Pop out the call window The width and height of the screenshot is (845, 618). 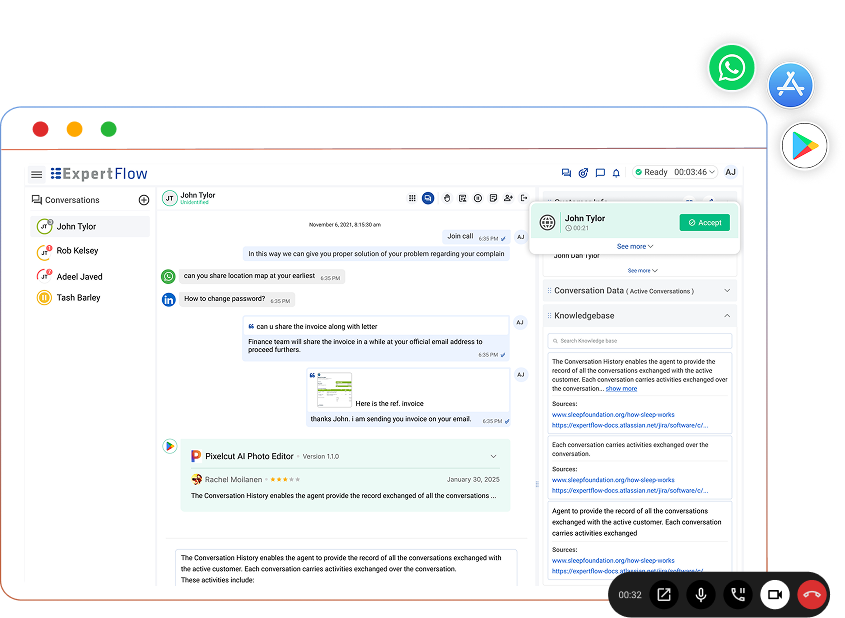(663, 595)
